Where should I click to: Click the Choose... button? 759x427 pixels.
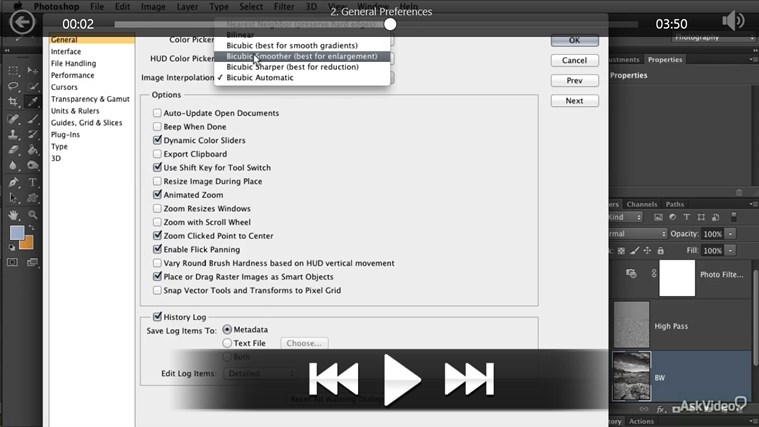(x=304, y=343)
